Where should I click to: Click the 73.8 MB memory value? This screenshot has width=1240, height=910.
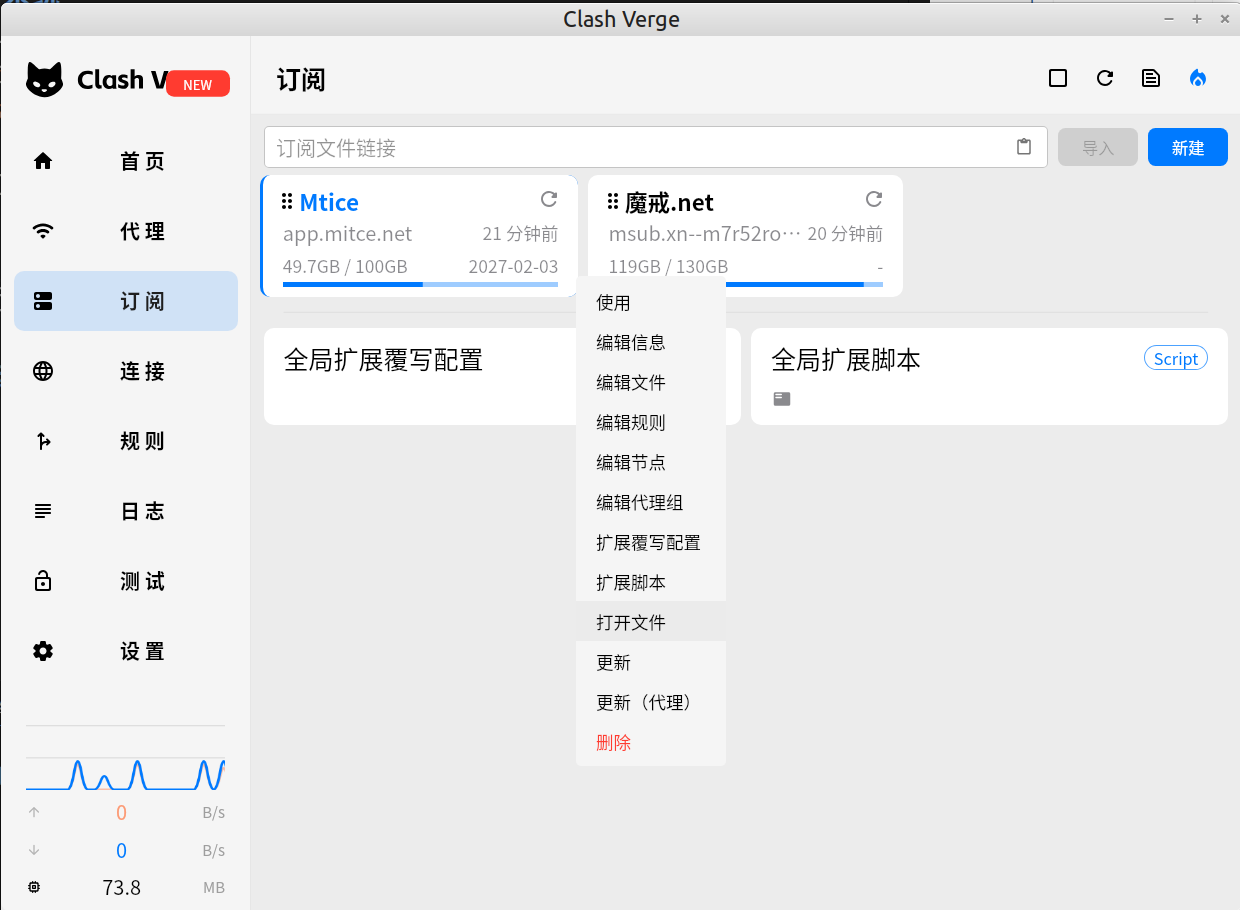122,887
